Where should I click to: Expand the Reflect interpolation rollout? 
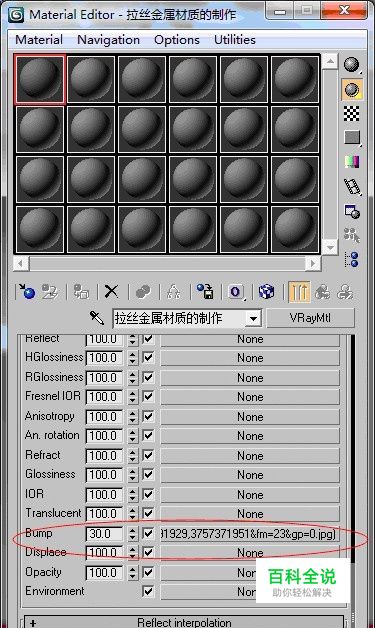coord(184,622)
